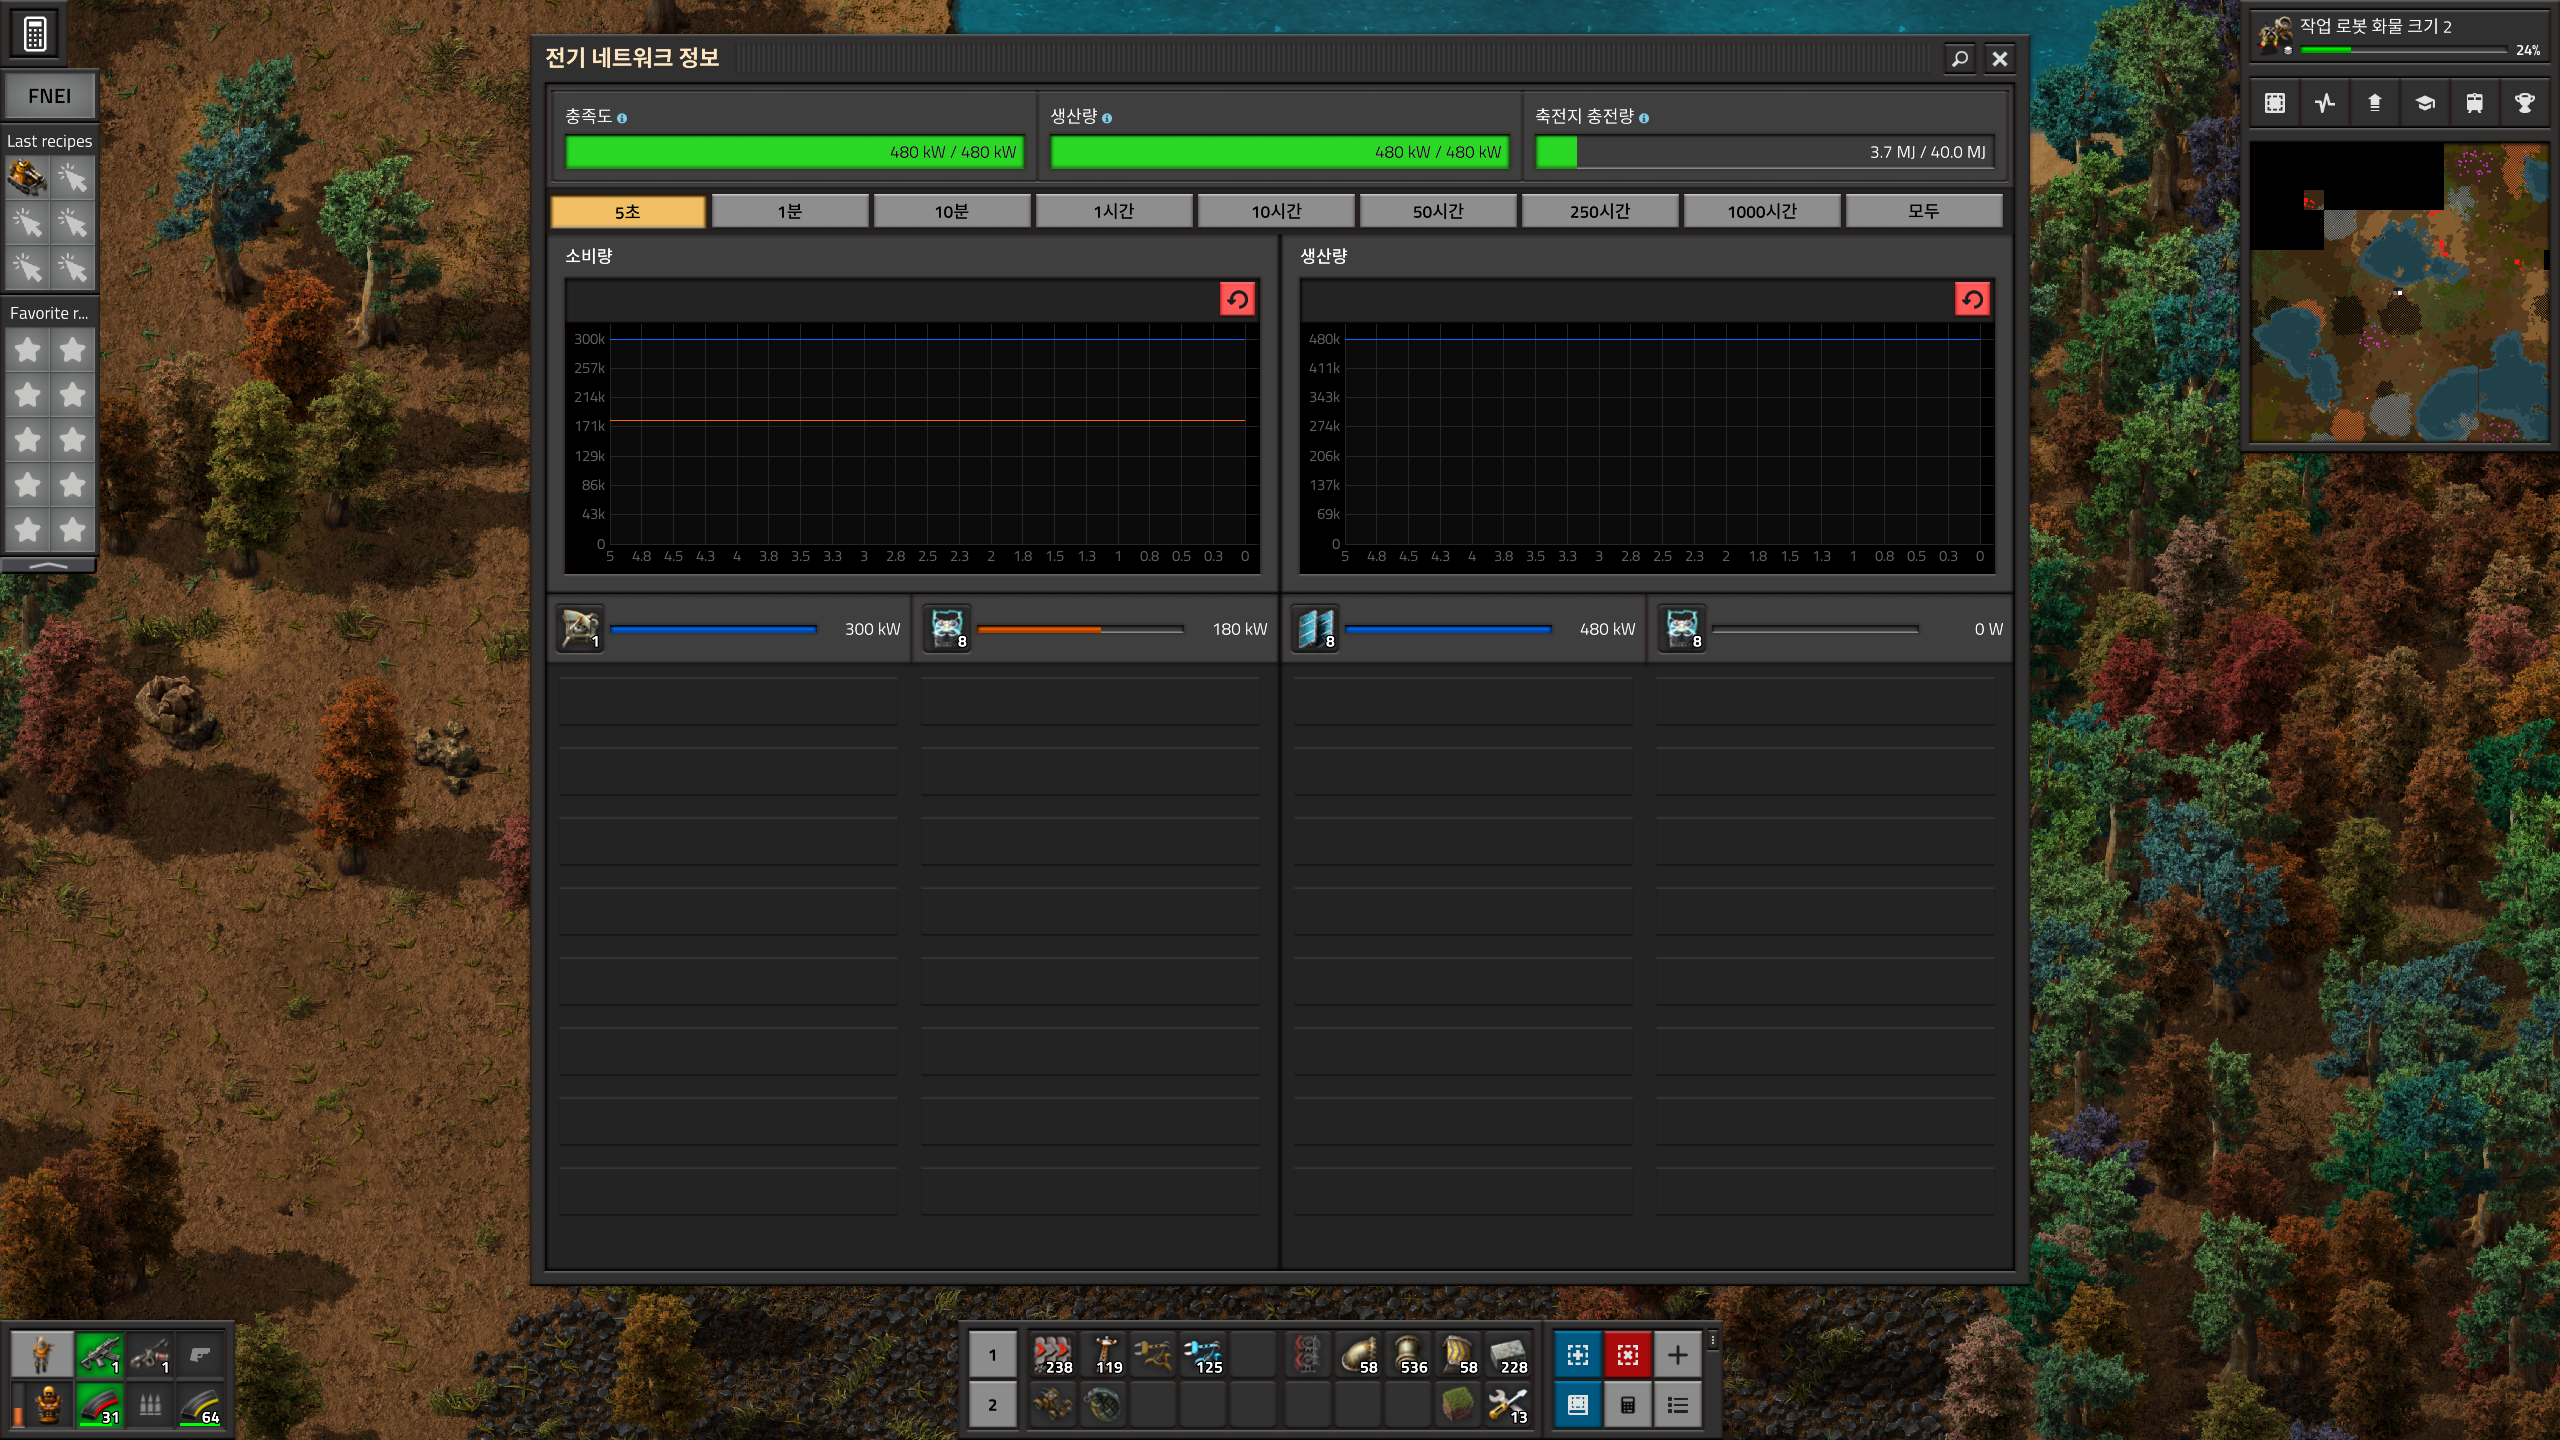The height and width of the screenshot is (1440, 2560).
Task: Click the 생산량 production bar at top
Action: [x=1280, y=152]
